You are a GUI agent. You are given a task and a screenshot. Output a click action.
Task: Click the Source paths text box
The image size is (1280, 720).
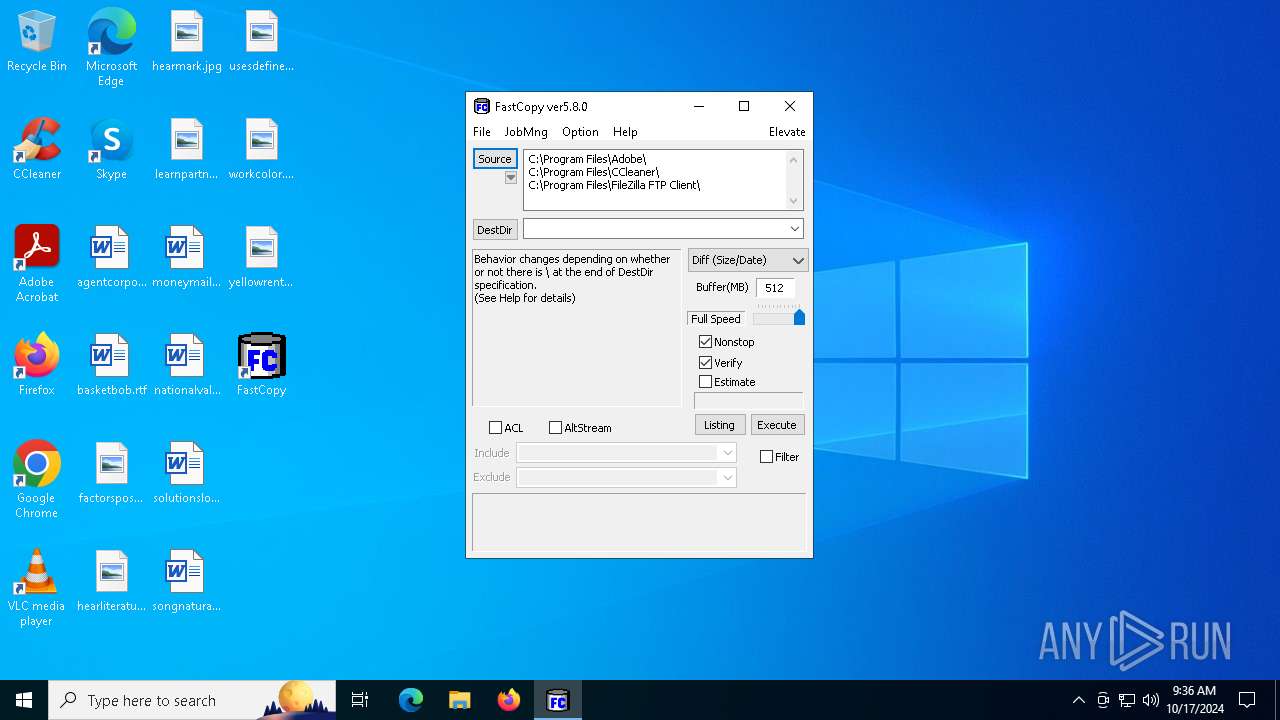coord(663,180)
